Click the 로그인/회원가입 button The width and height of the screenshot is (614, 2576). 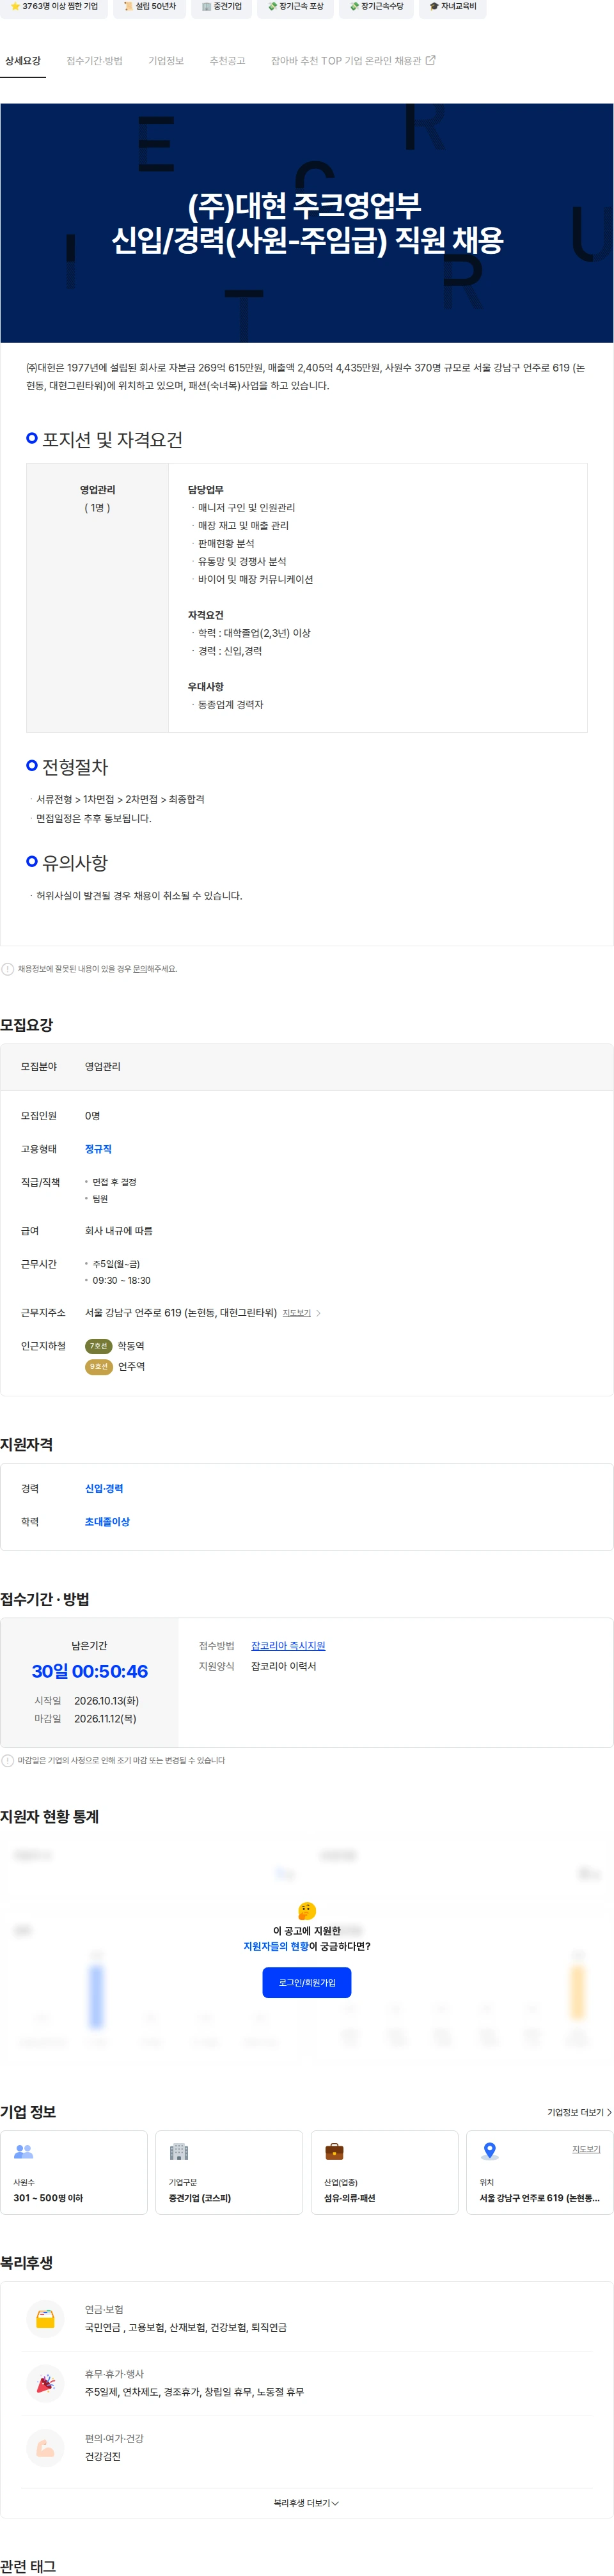point(307,1982)
